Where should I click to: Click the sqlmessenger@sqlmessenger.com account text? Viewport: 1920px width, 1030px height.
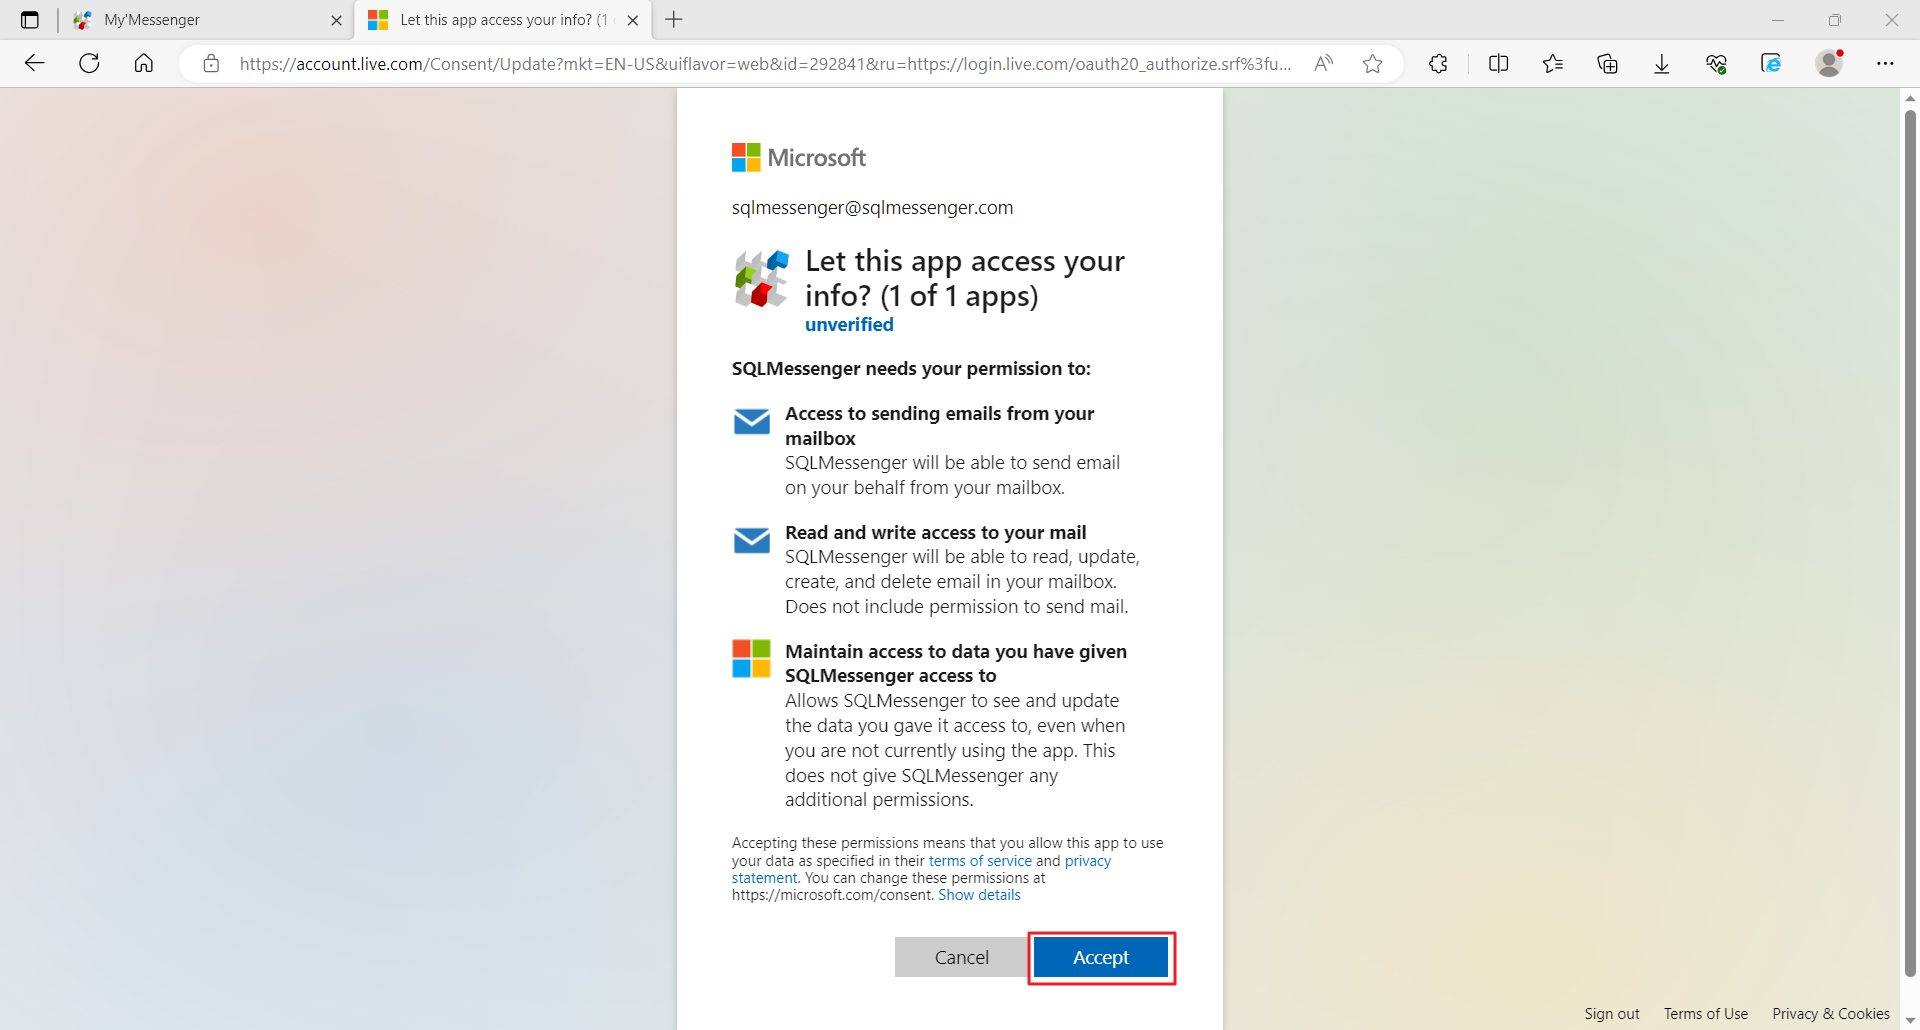click(872, 207)
